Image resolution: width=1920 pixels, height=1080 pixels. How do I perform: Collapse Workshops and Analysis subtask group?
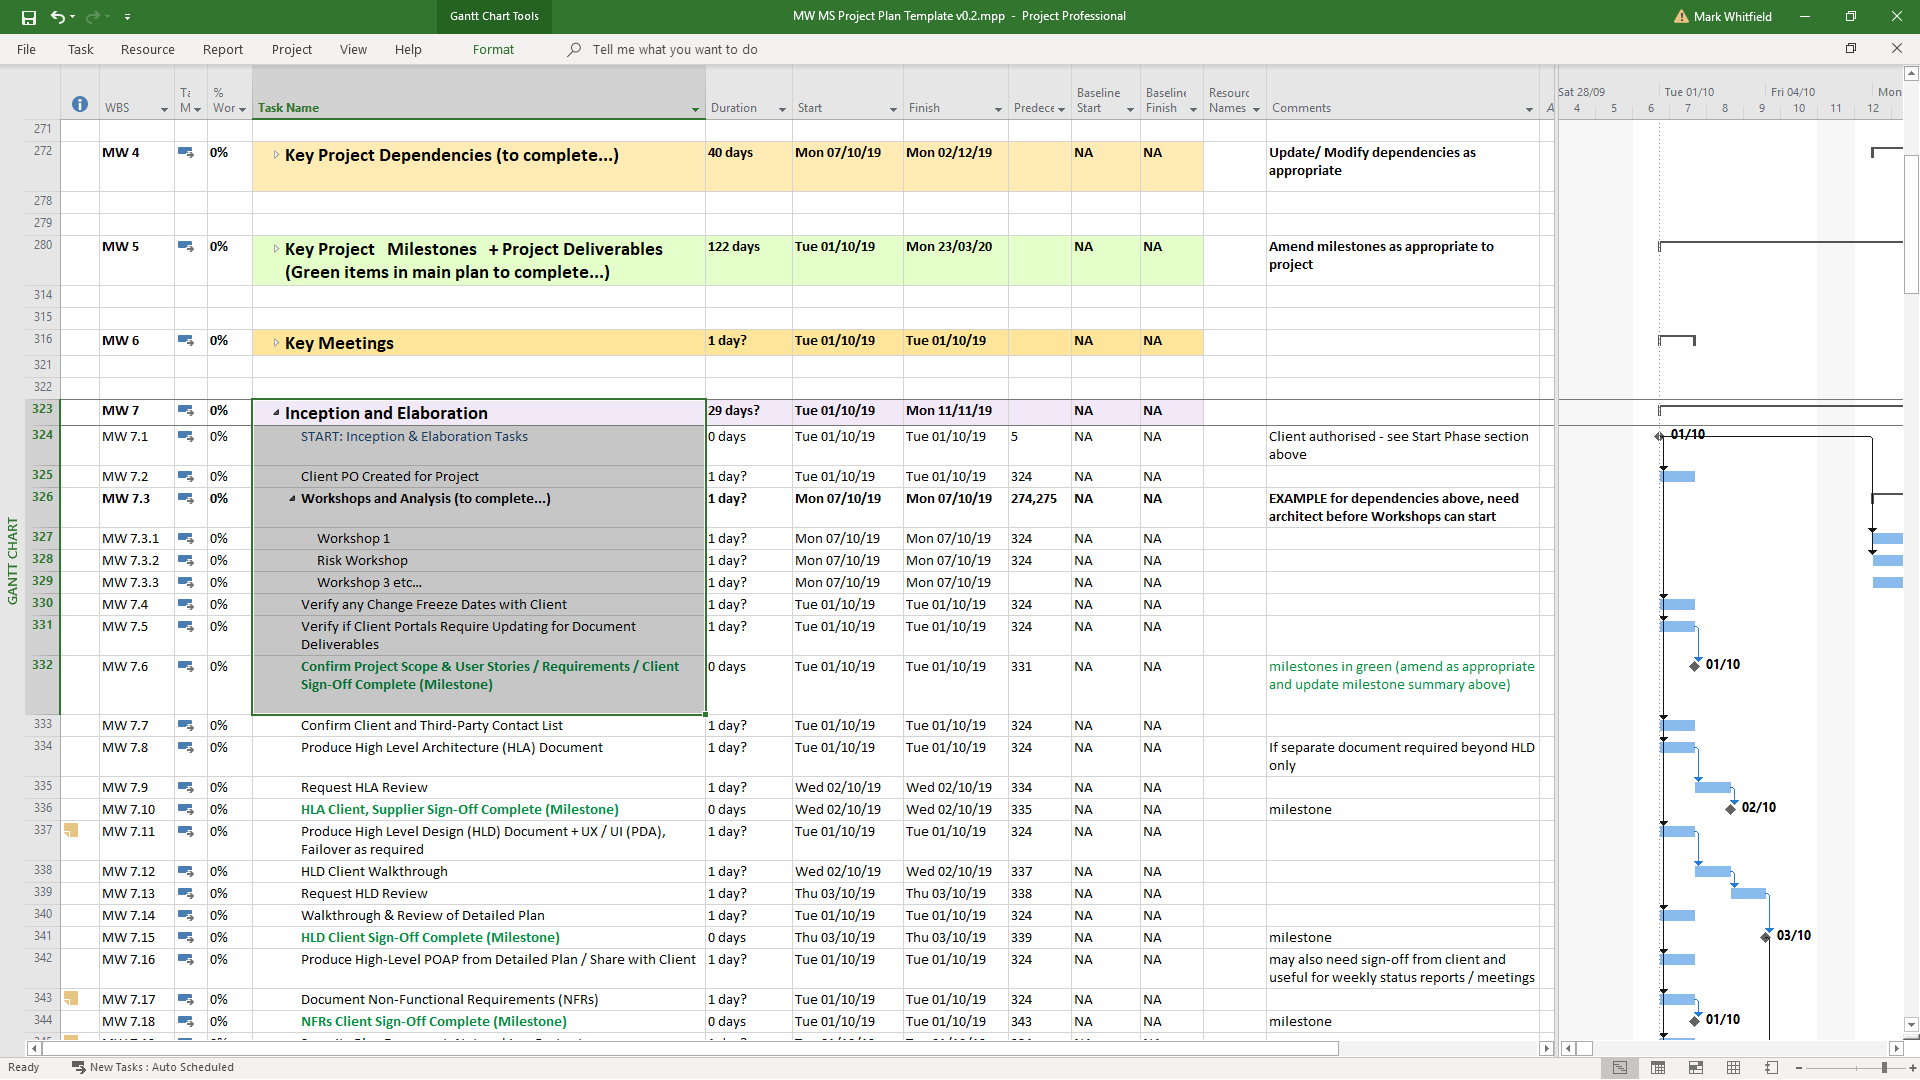pos(292,498)
